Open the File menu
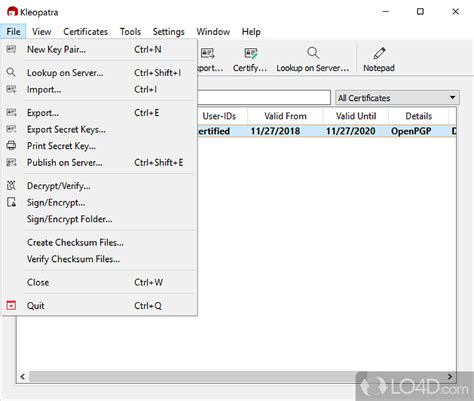 (13, 32)
